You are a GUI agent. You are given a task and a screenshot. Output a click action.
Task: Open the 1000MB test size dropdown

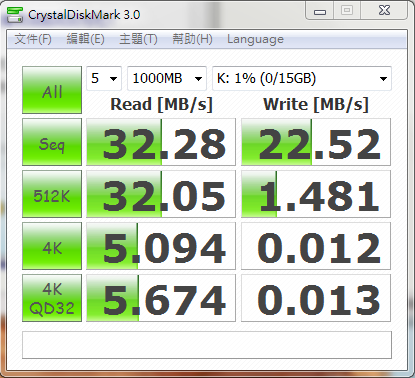(x=167, y=79)
